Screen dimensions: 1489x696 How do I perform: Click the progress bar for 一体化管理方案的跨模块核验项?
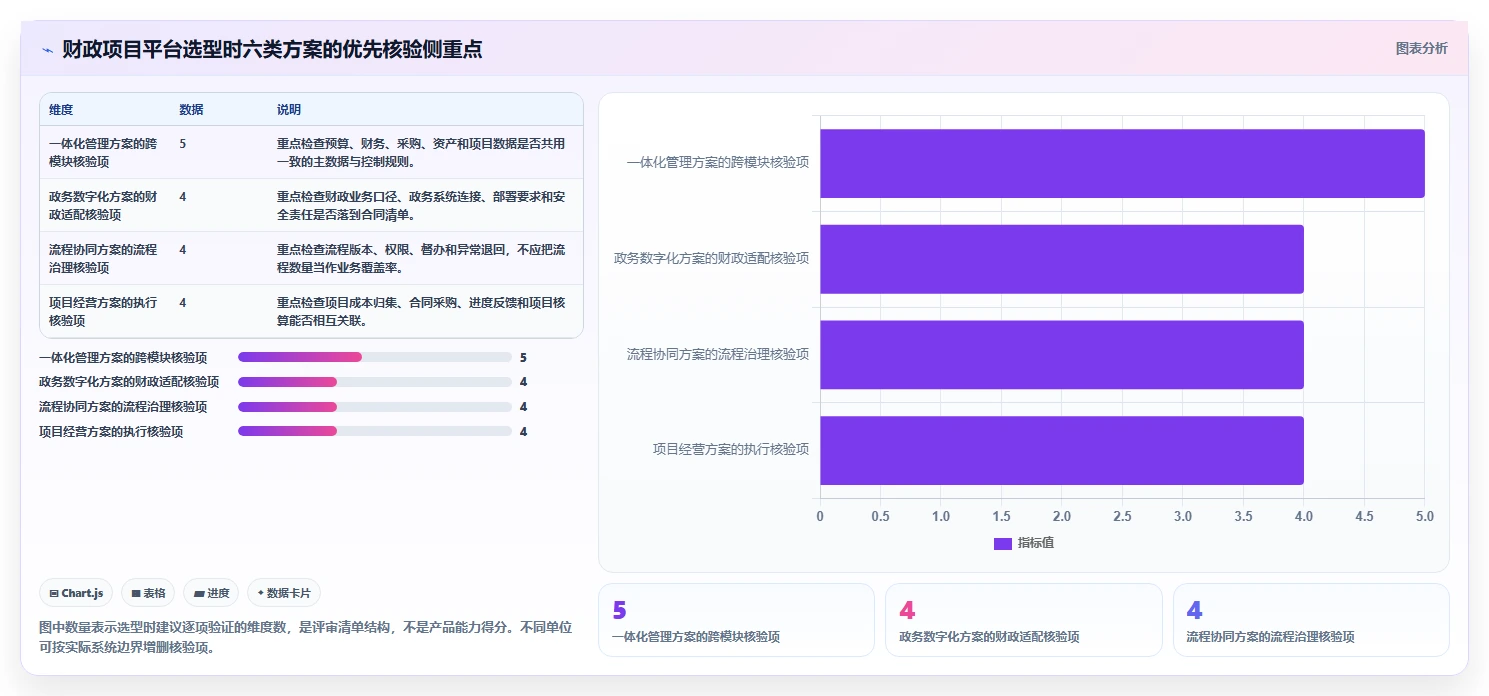tap(375, 357)
